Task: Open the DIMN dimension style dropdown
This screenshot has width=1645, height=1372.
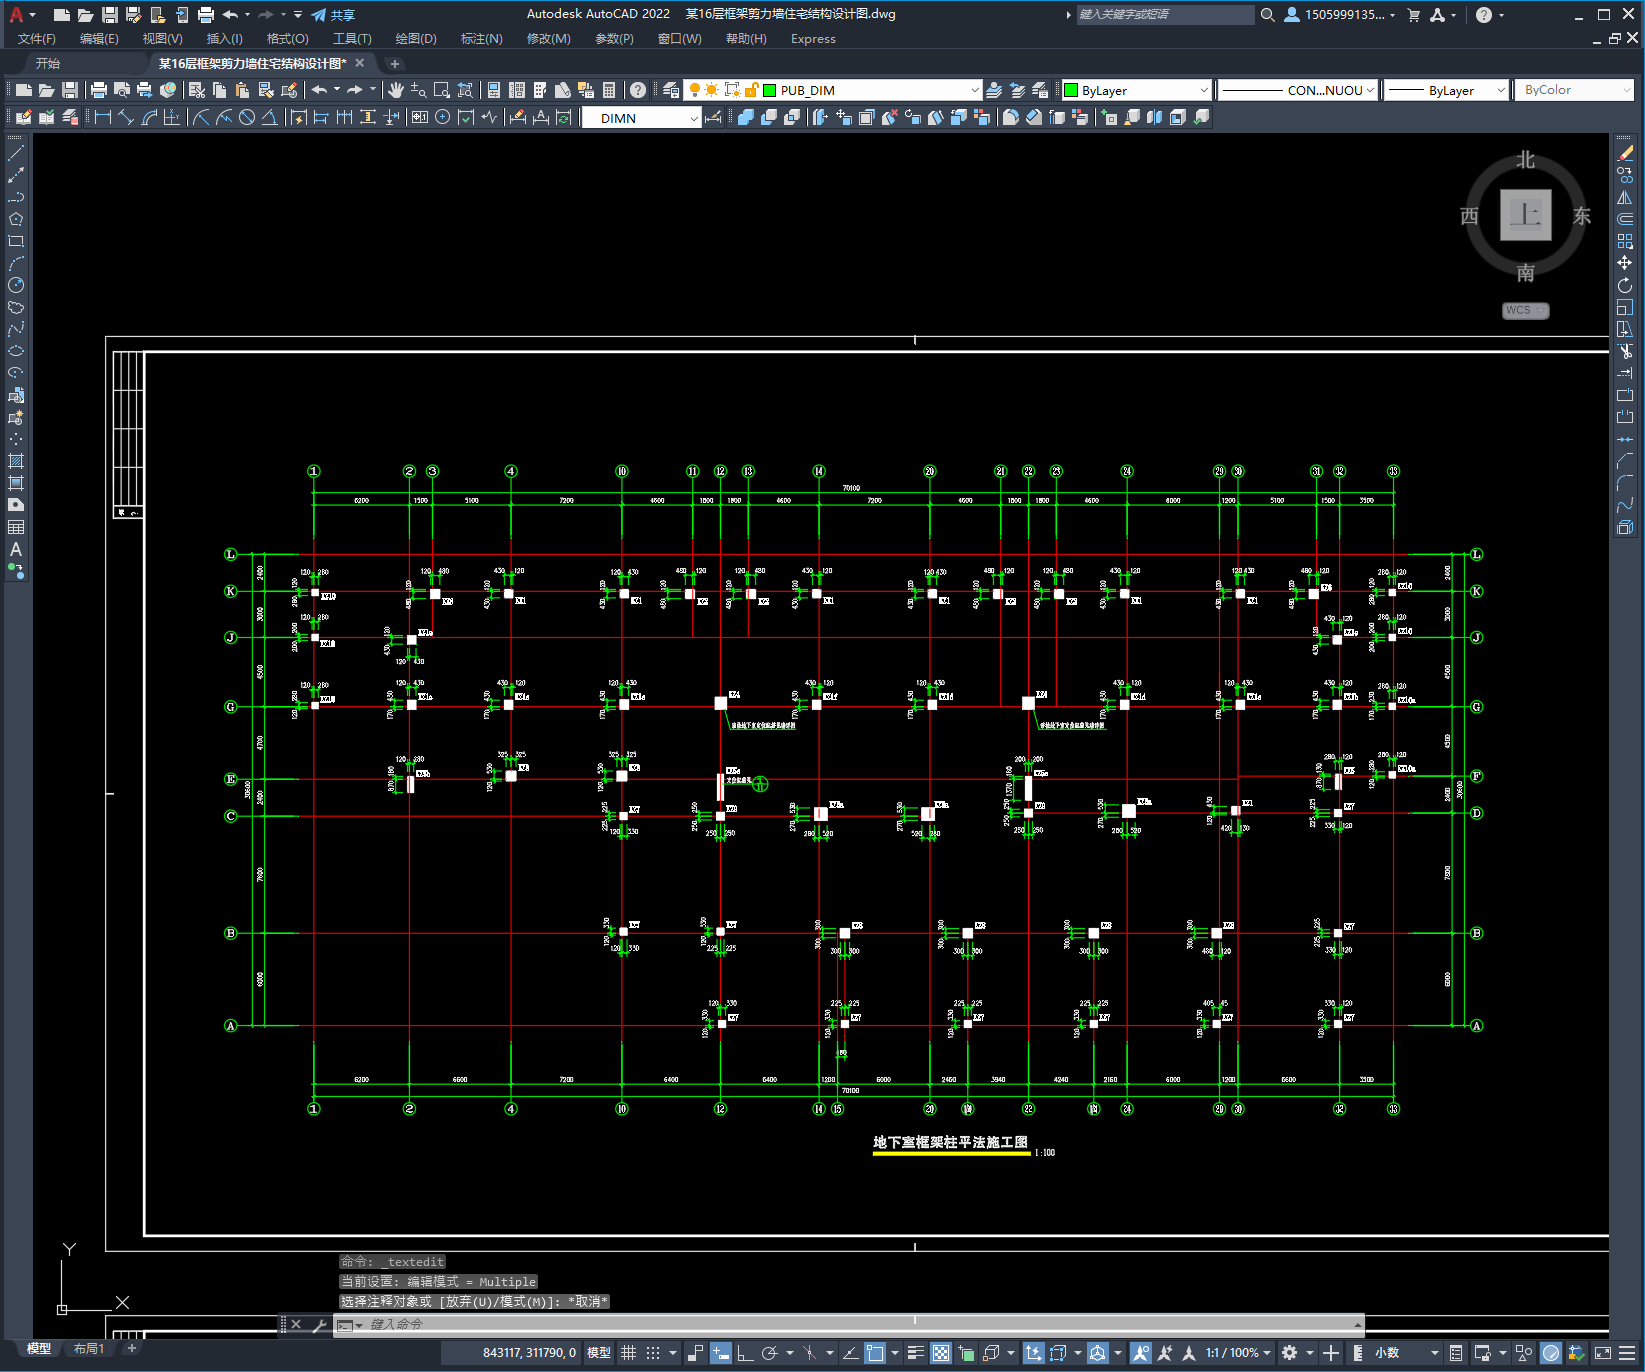Action: click(x=641, y=118)
